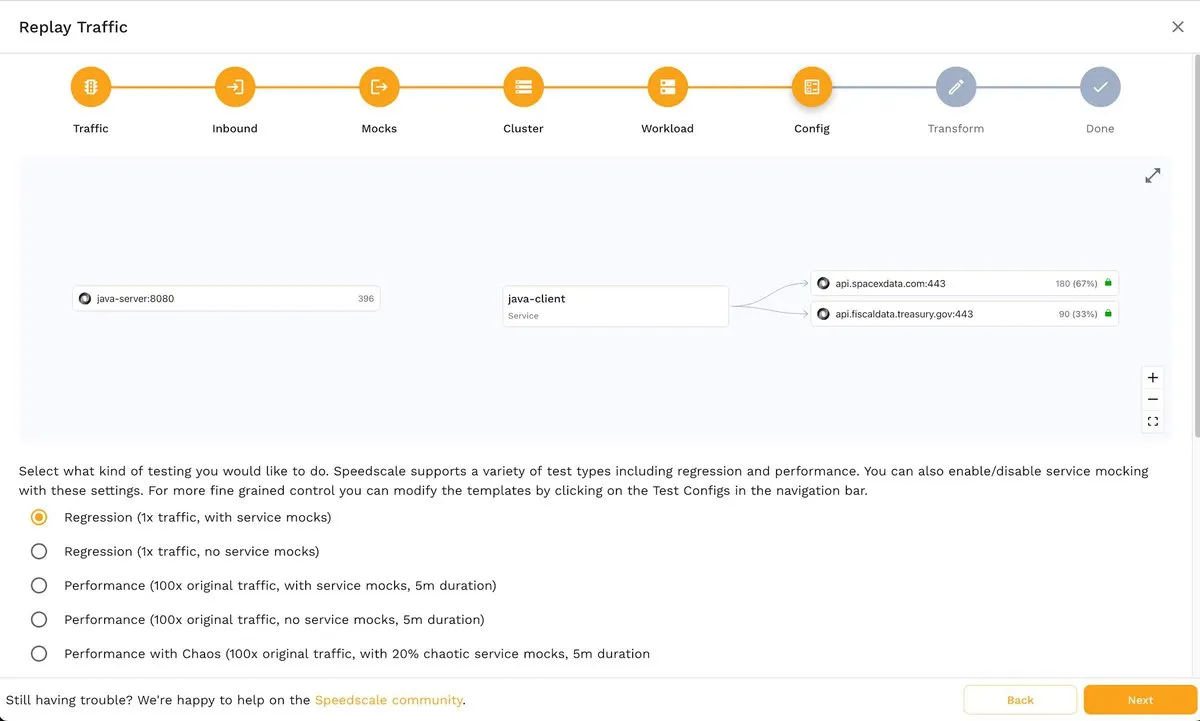Click the Config step icon
The width and height of the screenshot is (1200, 721).
tap(811, 87)
